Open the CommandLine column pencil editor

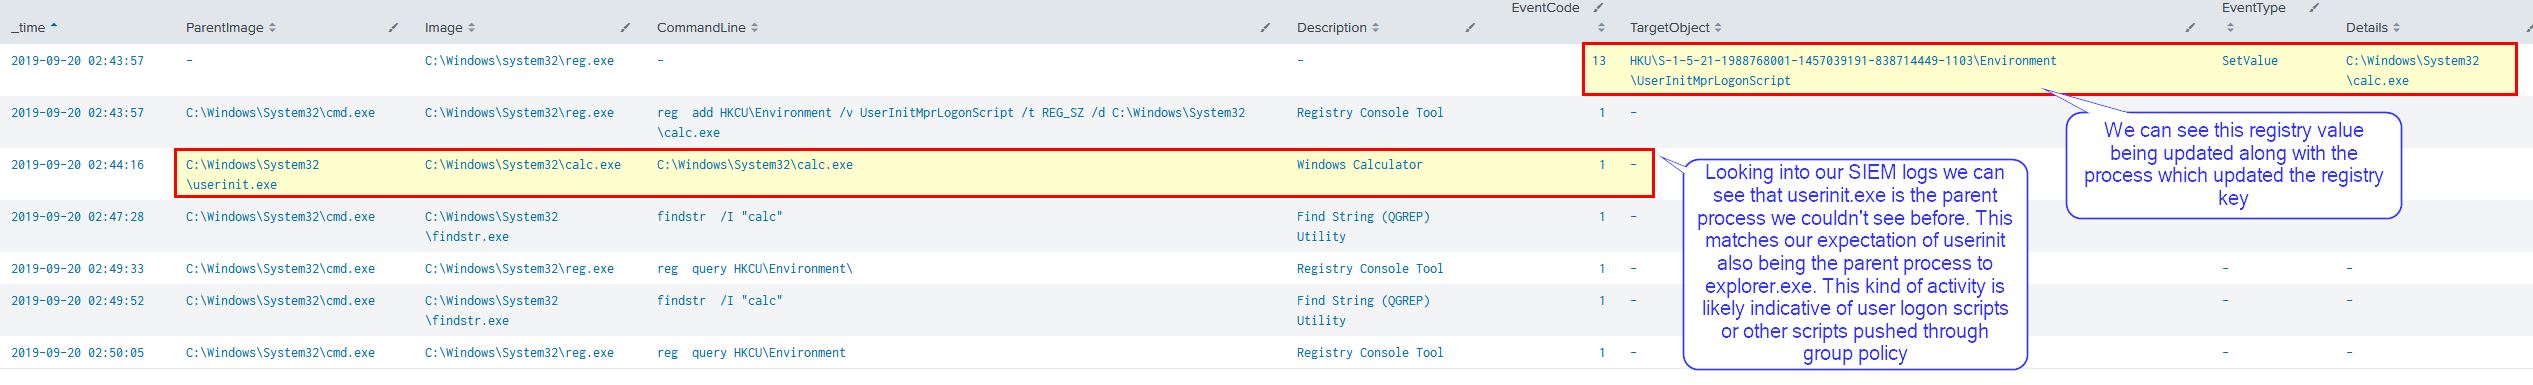tap(1266, 27)
